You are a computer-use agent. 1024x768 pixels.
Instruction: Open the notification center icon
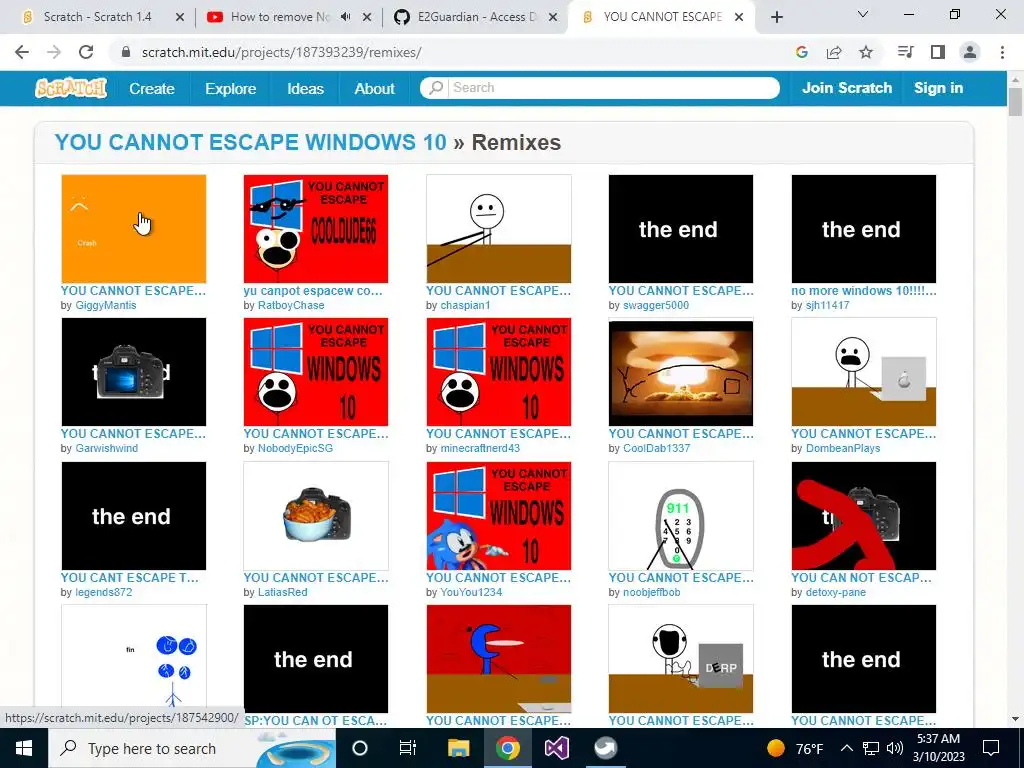coord(991,748)
